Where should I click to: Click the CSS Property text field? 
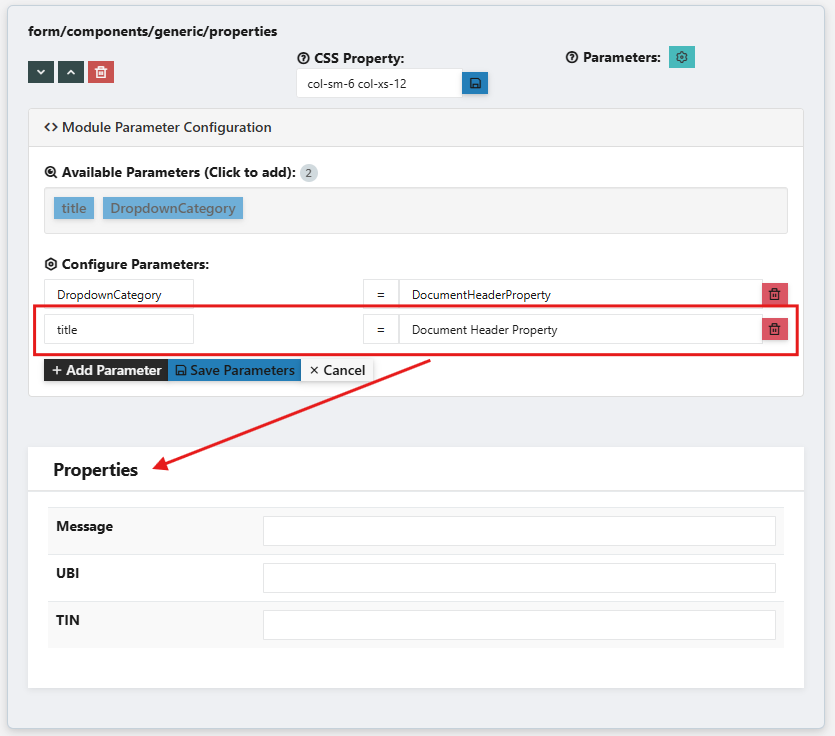(x=379, y=83)
